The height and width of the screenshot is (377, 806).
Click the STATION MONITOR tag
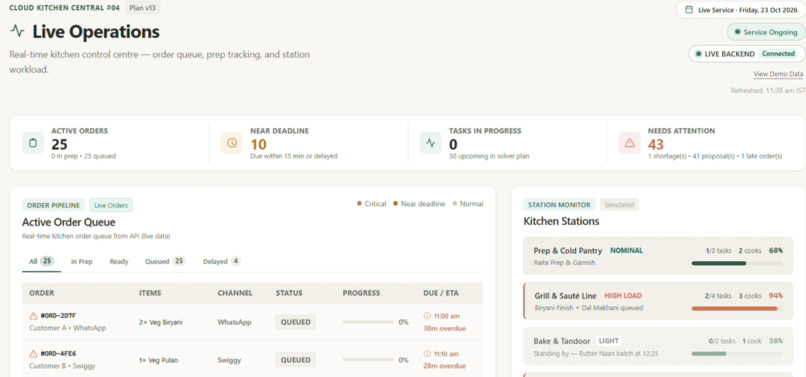(x=559, y=205)
